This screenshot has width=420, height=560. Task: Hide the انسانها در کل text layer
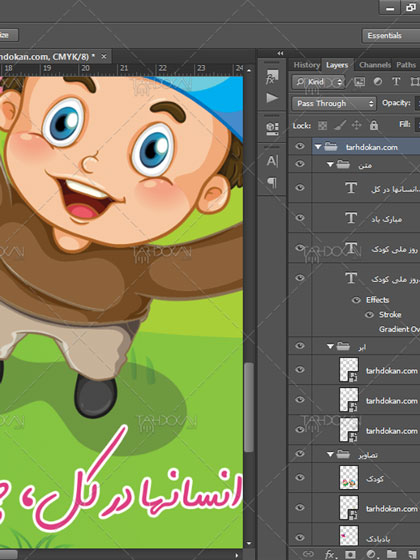click(x=300, y=188)
